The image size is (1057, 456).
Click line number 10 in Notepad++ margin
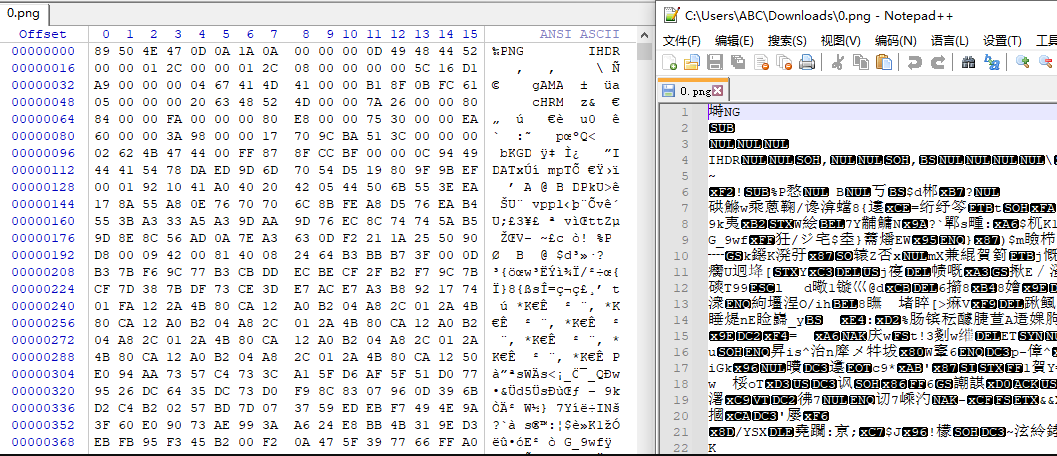coord(682,256)
